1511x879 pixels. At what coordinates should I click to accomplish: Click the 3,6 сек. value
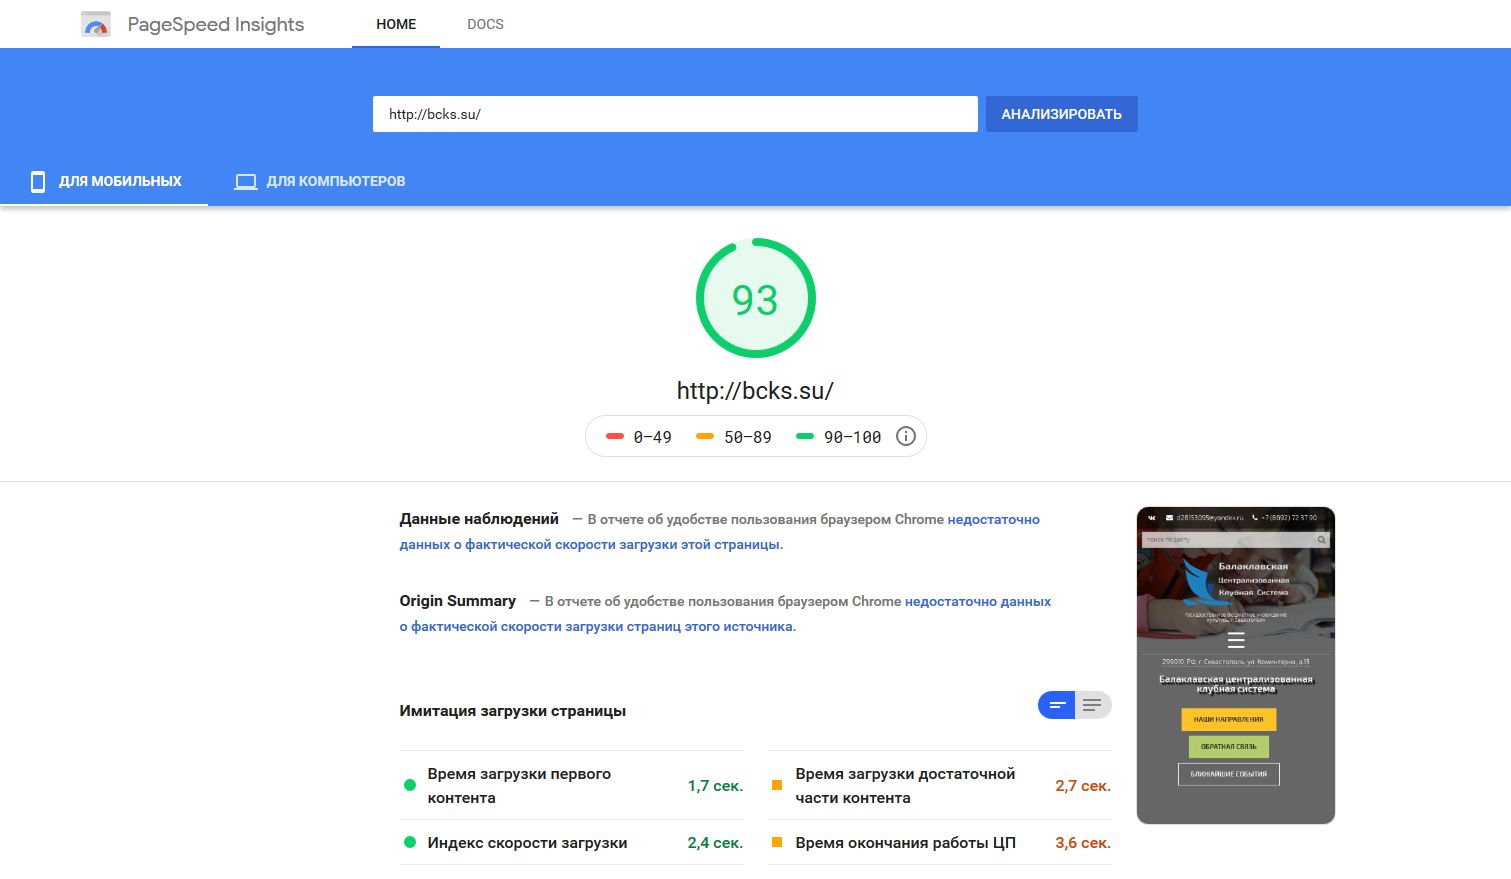(x=1083, y=843)
